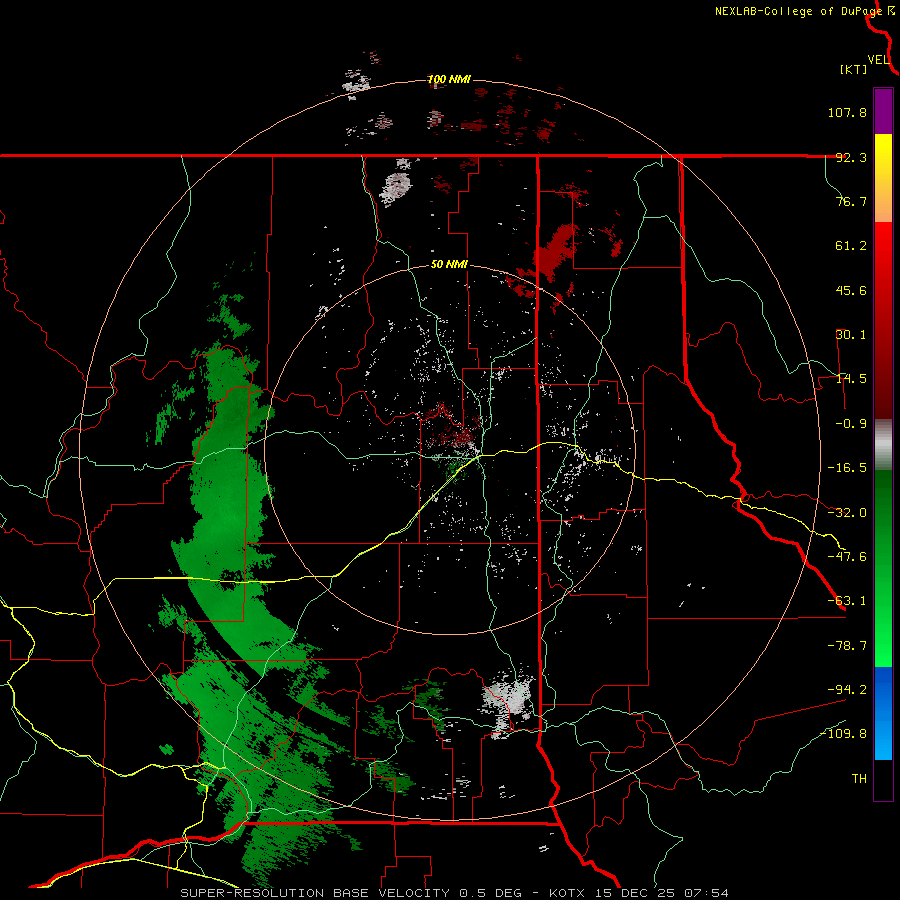Click the TH legend label
This screenshot has height=900, width=900.
click(x=859, y=779)
